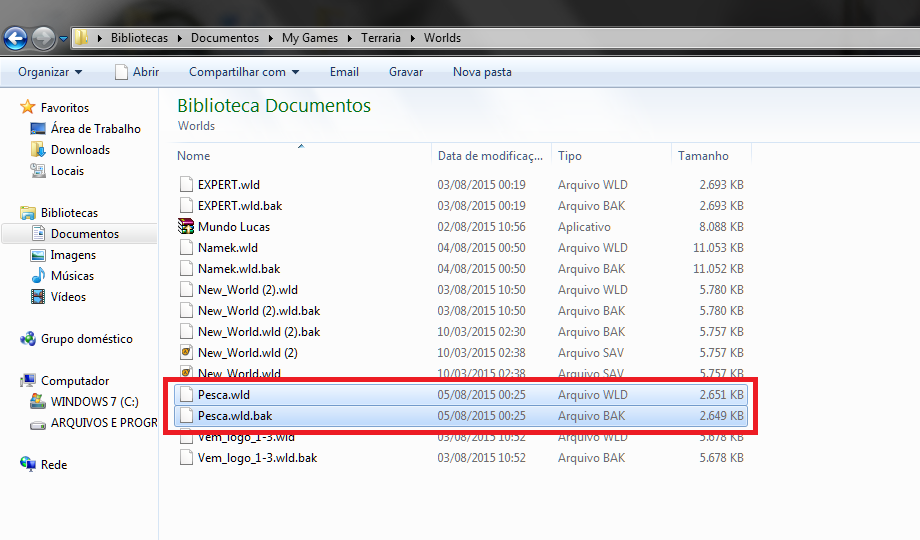920x540 pixels.
Task: Click Worlds in the address bar
Action: tap(442, 38)
